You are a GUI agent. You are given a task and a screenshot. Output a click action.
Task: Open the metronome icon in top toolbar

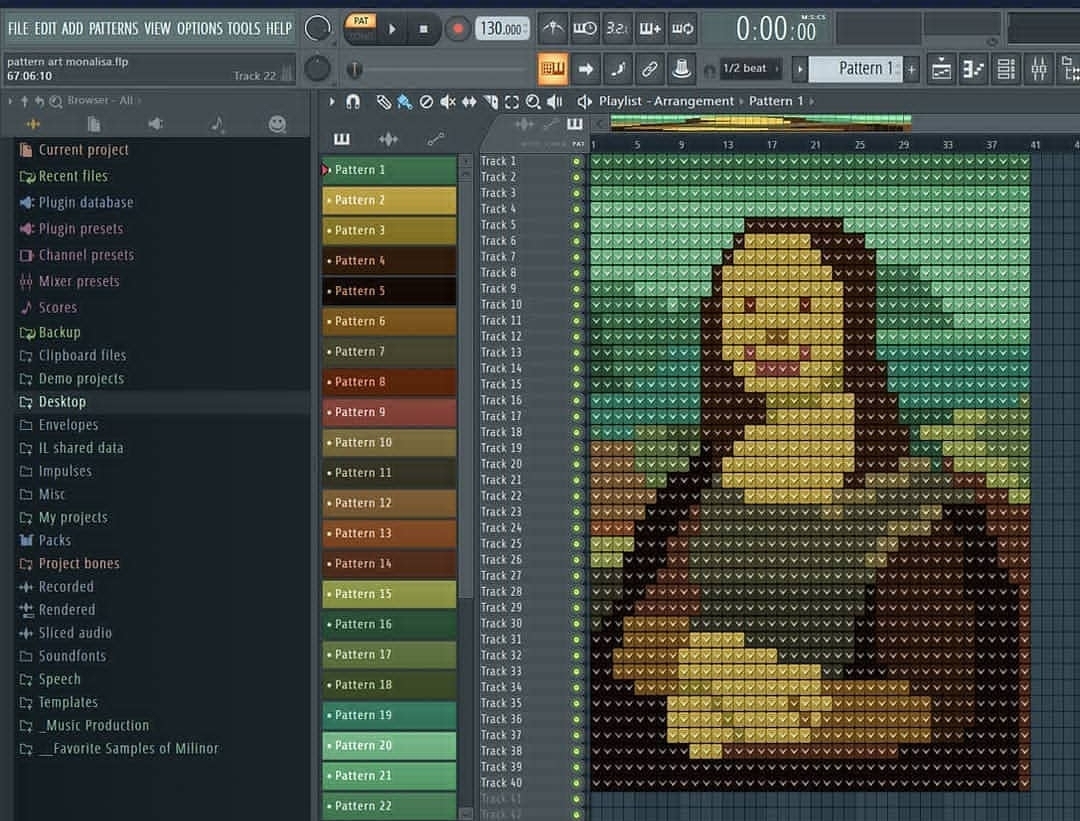[x=552, y=28]
